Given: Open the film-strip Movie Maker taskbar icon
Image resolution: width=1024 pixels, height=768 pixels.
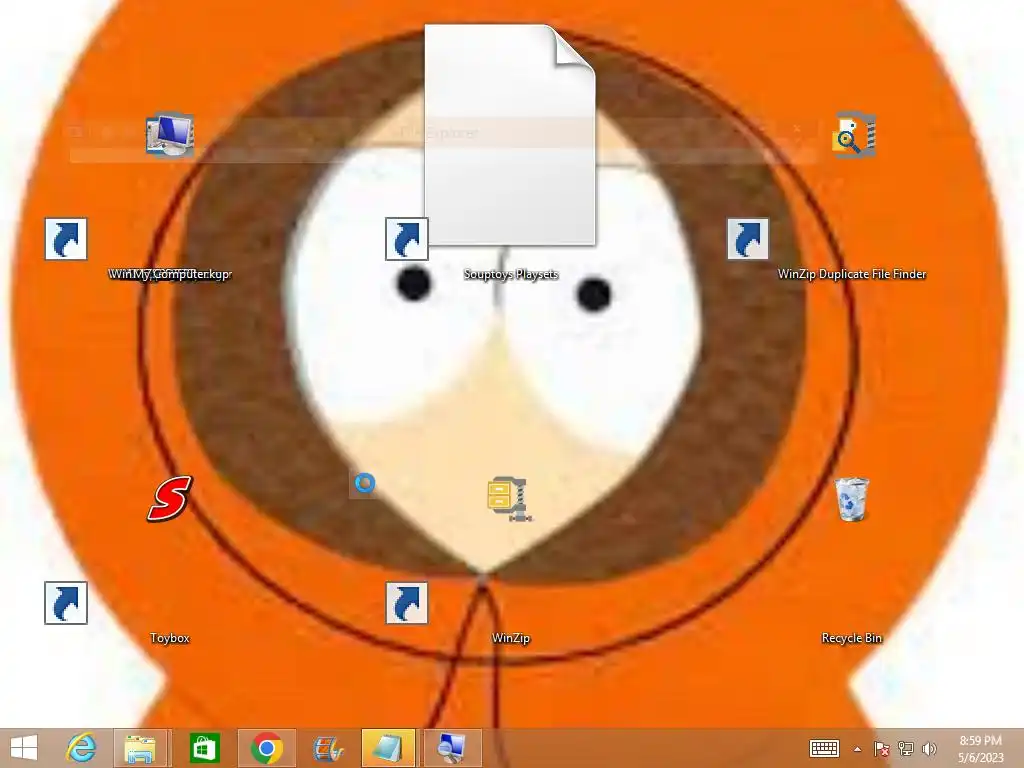Looking at the screenshot, I should (x=328, y=748).
